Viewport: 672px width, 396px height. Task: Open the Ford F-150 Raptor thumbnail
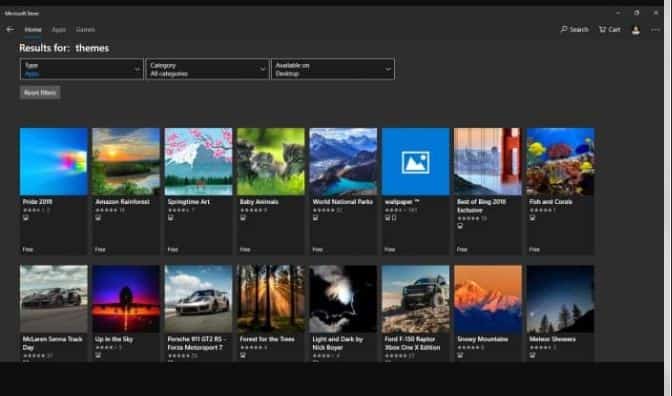point(416,299)
